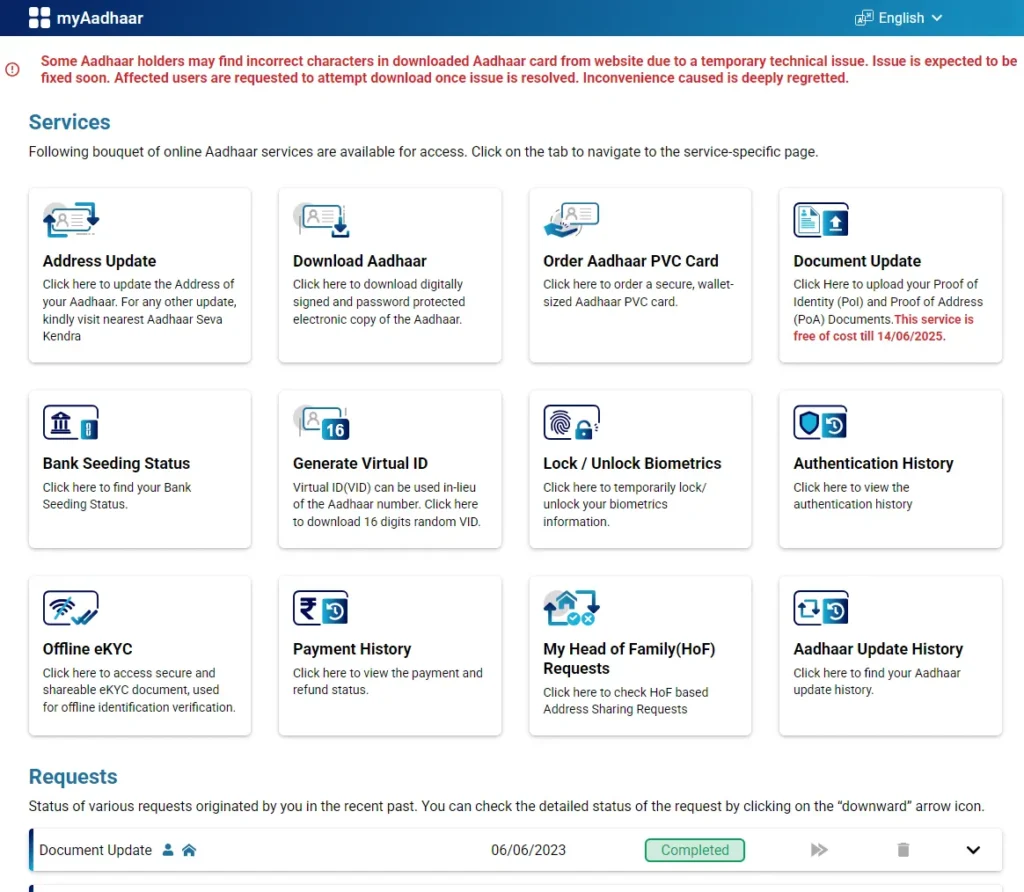Screen dimensions: 1024x892
Task: Click the myAadhaar header title
Action: [100, 18]
